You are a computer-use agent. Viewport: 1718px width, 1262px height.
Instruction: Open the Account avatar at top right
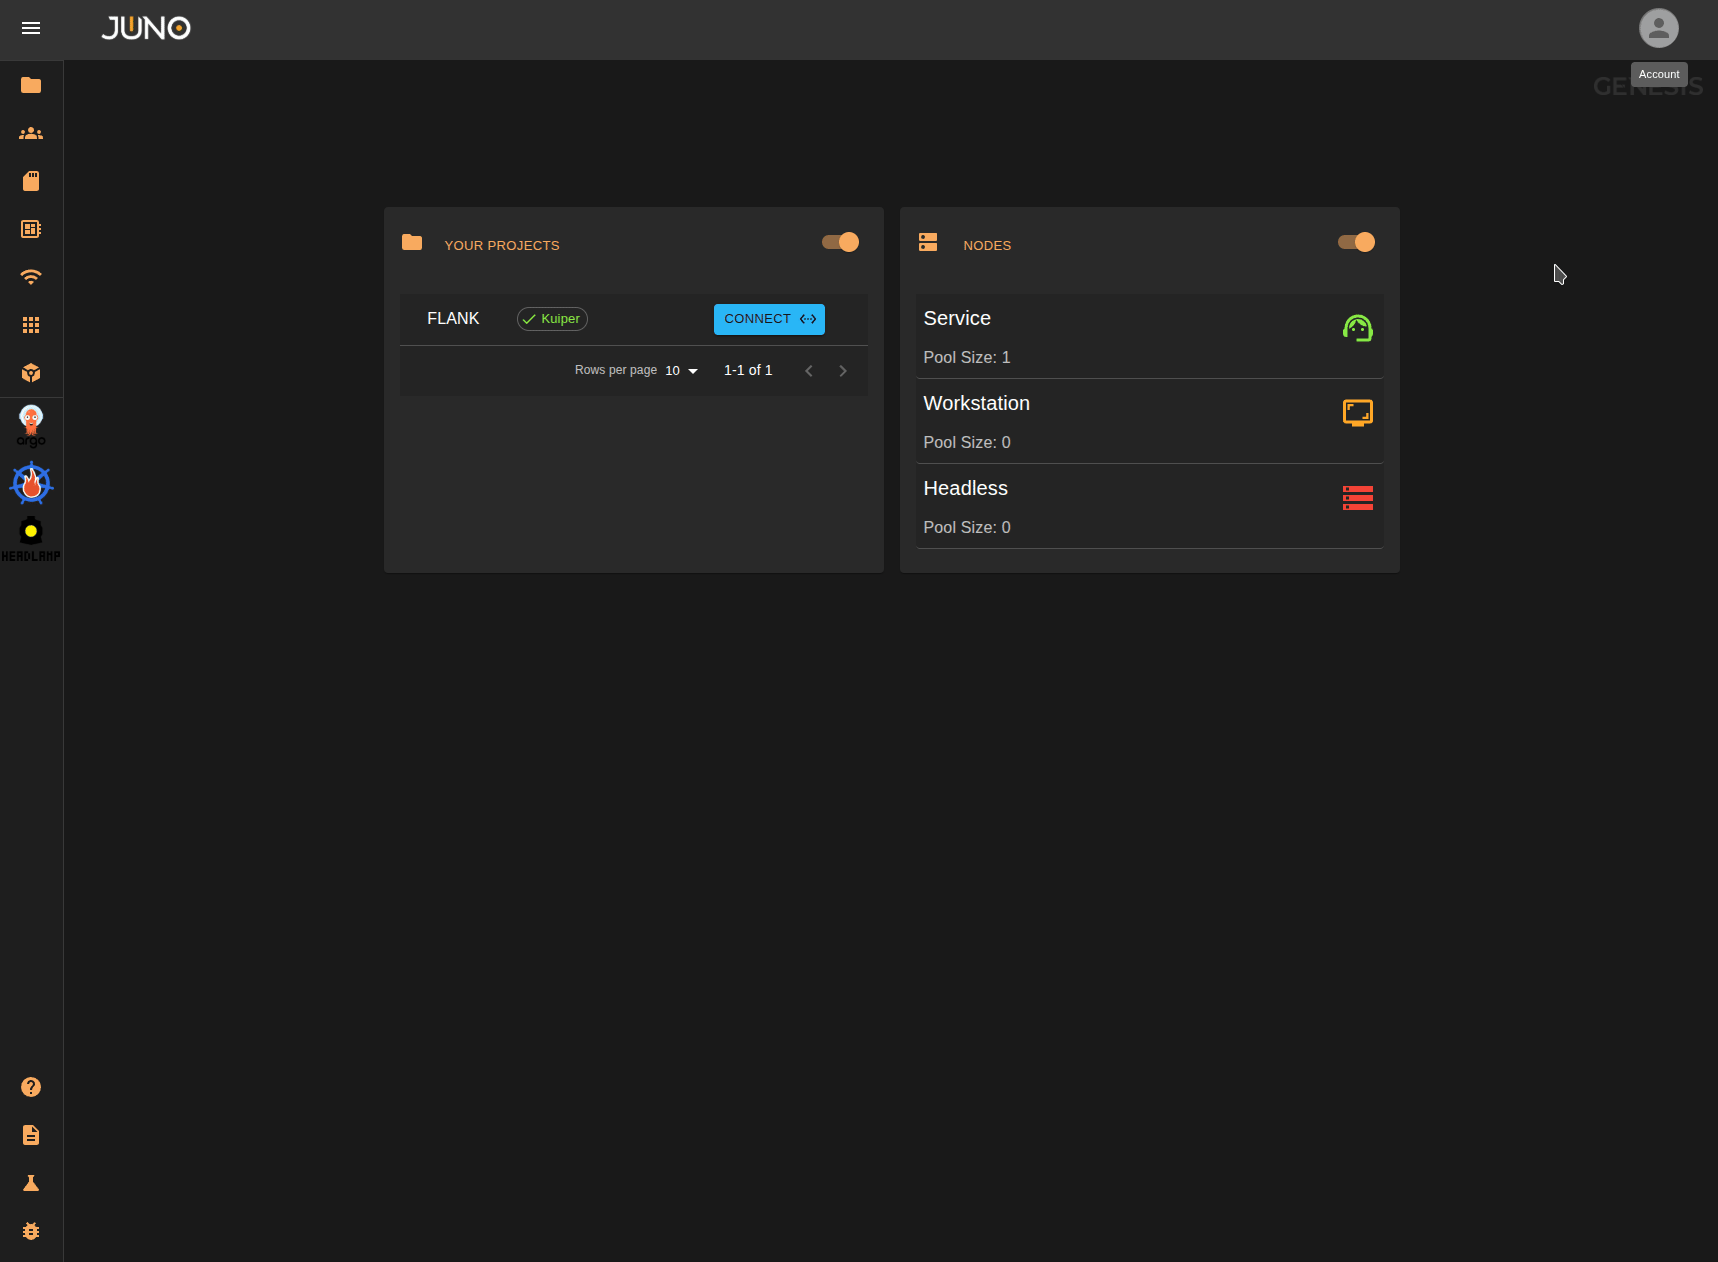(1658, 28)
